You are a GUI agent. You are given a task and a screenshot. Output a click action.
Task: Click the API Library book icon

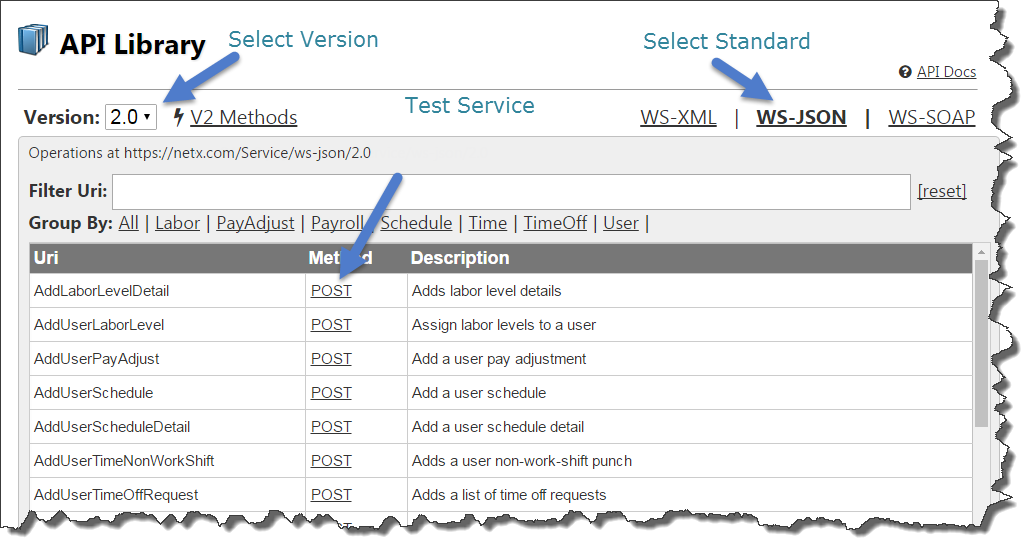click(33, 42)
